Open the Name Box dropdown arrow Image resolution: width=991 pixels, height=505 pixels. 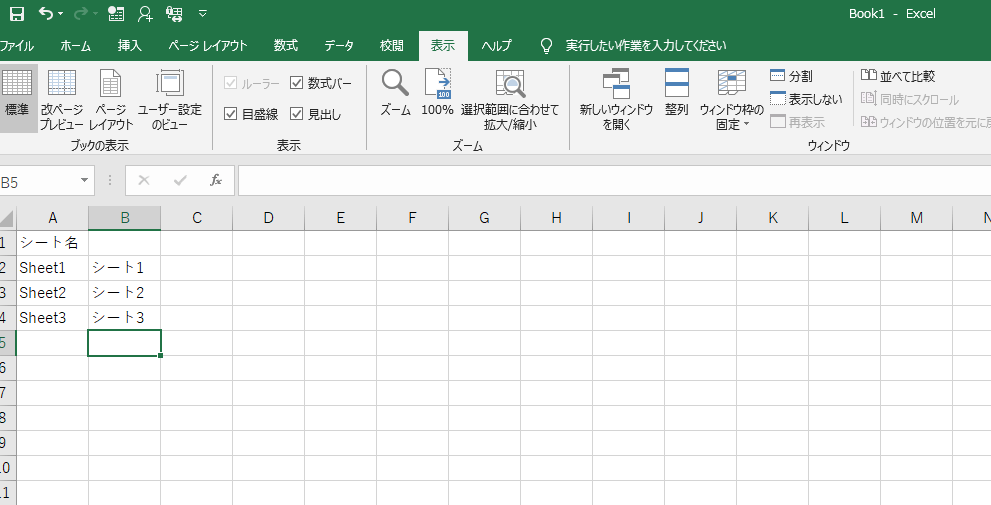(85, 181)
